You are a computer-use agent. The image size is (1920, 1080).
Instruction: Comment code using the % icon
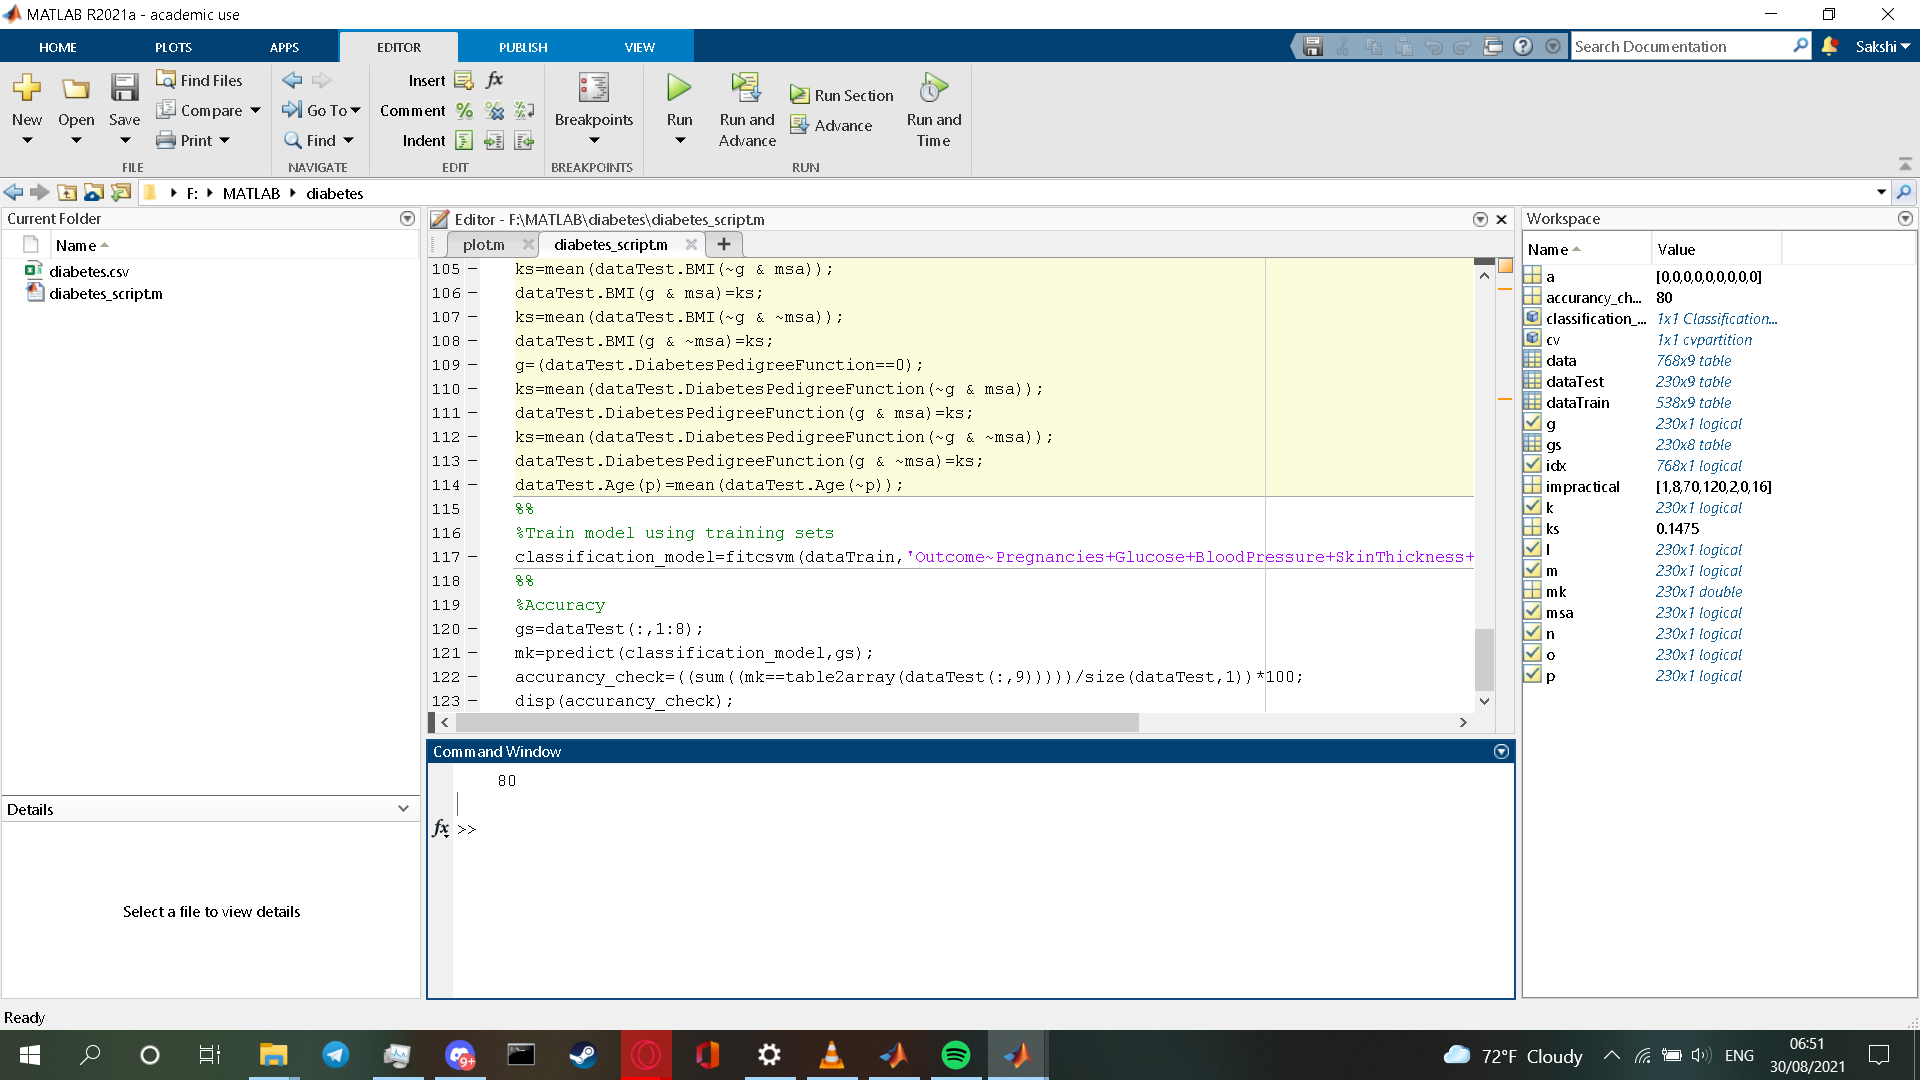[464, 111]
